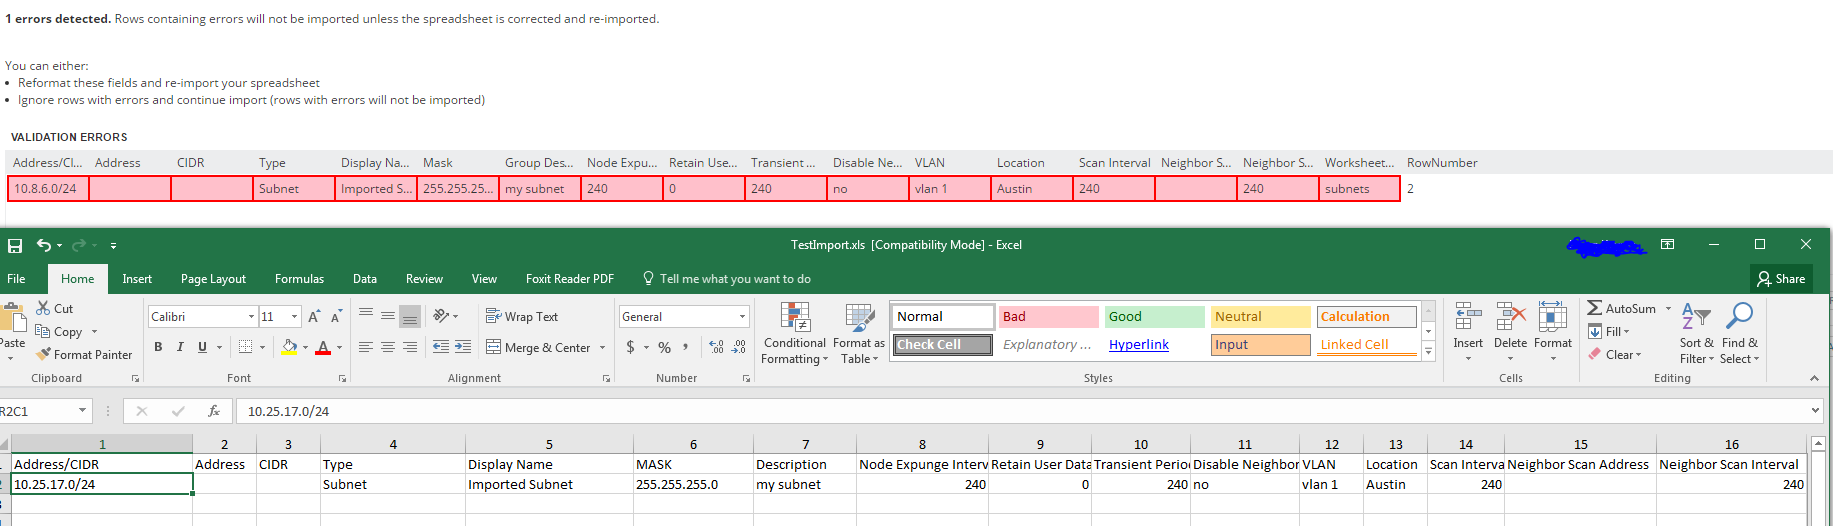The width and height of the screenshot is (1833, 526).
Task: Click the Increase Indent icon
Action: point(463,347)
